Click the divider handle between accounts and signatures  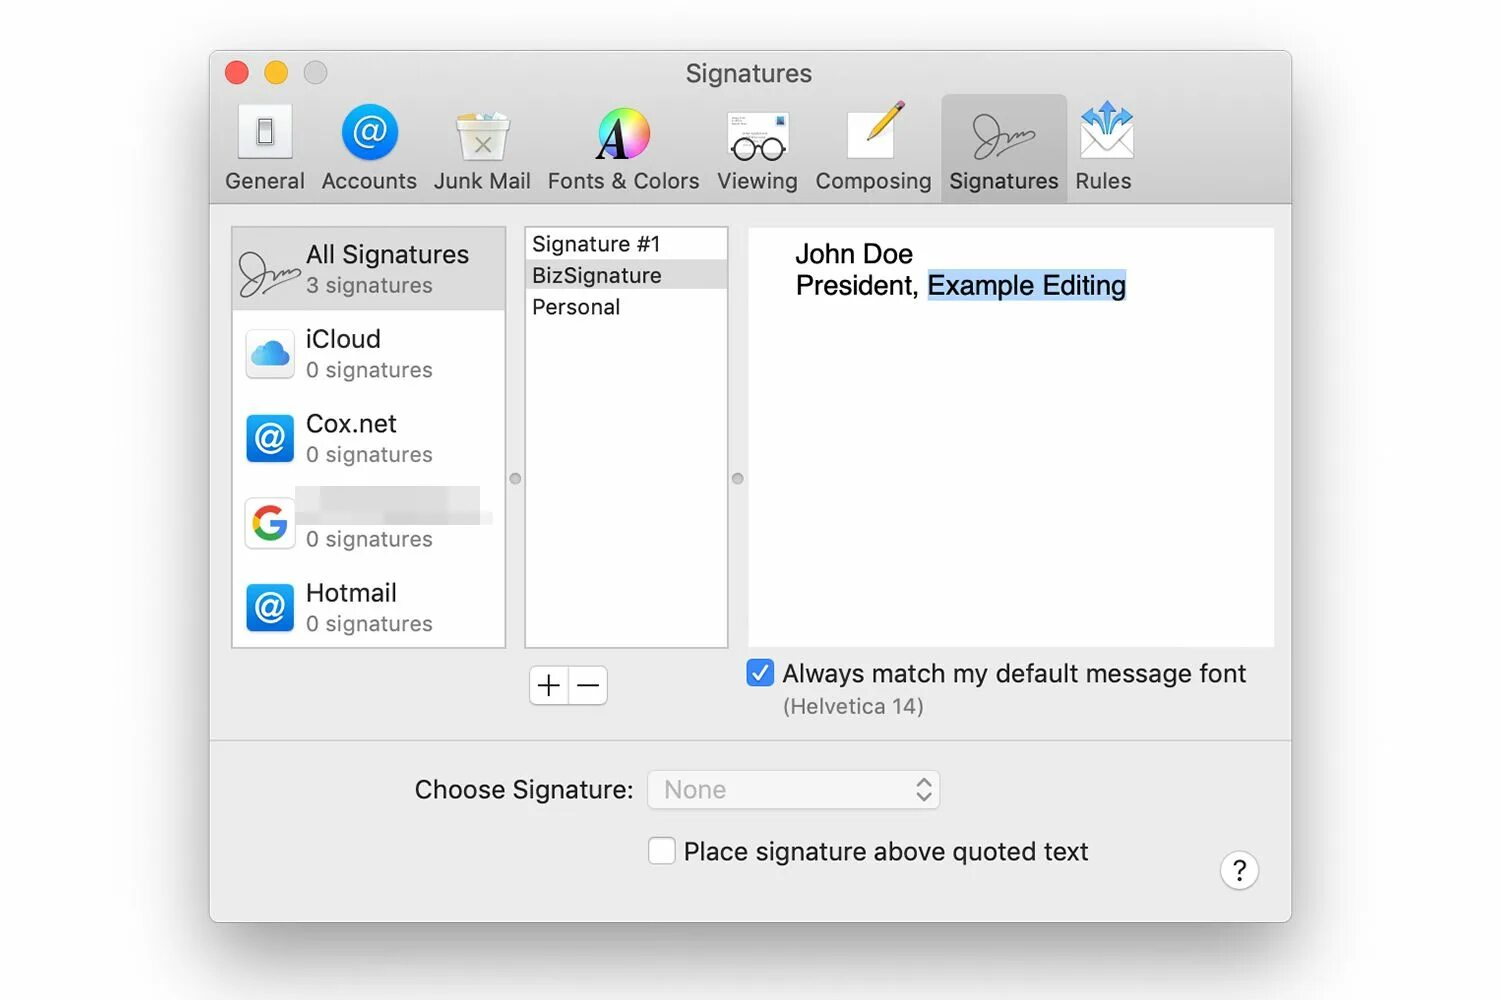[515, 479]
